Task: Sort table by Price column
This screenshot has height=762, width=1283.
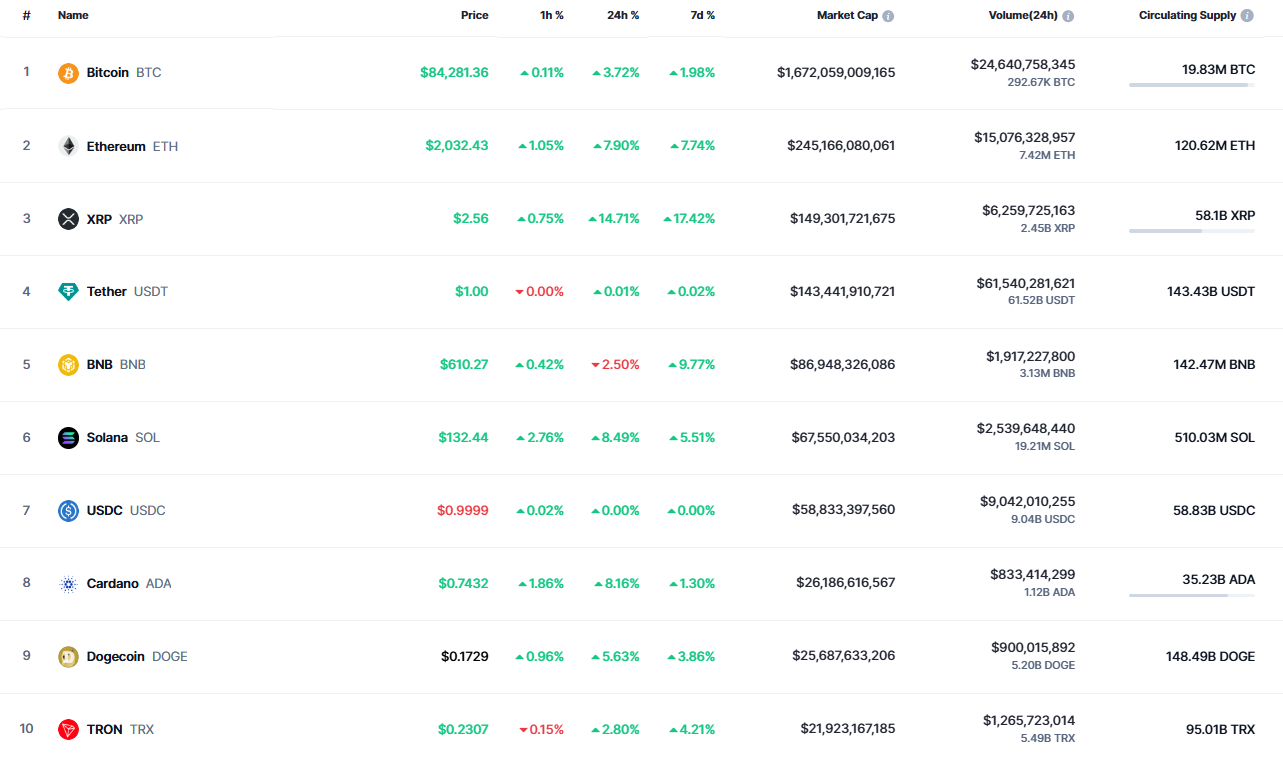Action: coord(474,16)
